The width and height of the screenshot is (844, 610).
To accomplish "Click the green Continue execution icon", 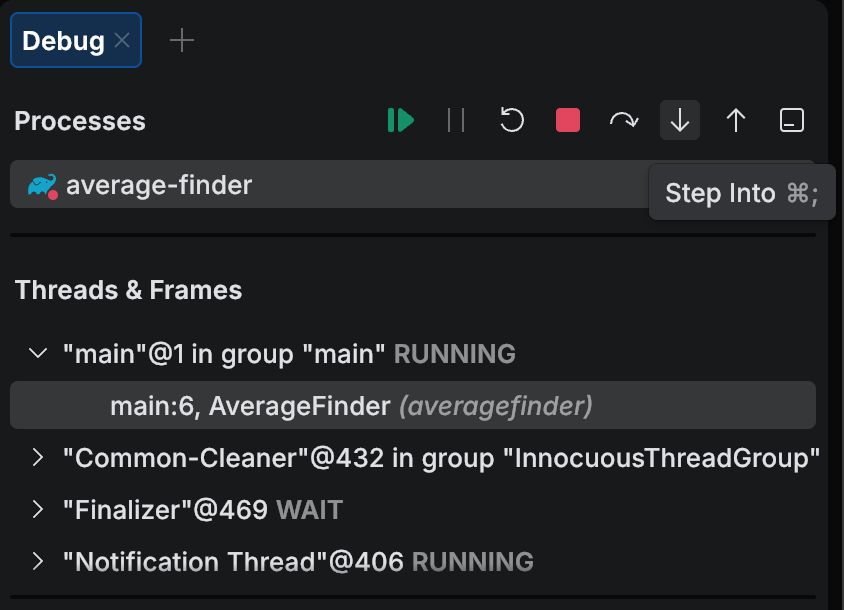I will pyautogui.click(x=399, y=120).
